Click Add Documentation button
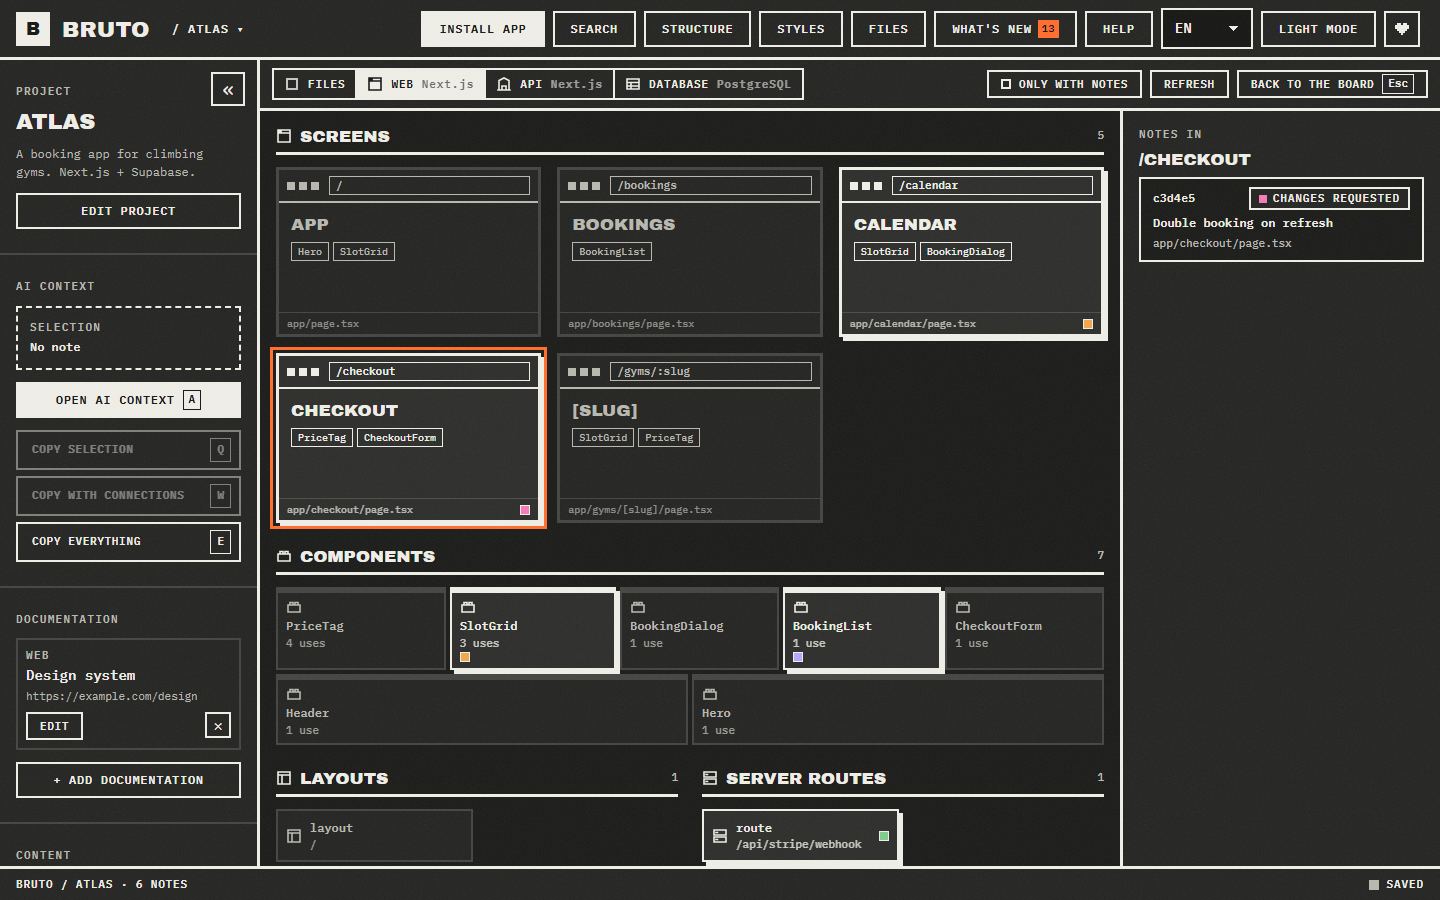 (128, 780)
